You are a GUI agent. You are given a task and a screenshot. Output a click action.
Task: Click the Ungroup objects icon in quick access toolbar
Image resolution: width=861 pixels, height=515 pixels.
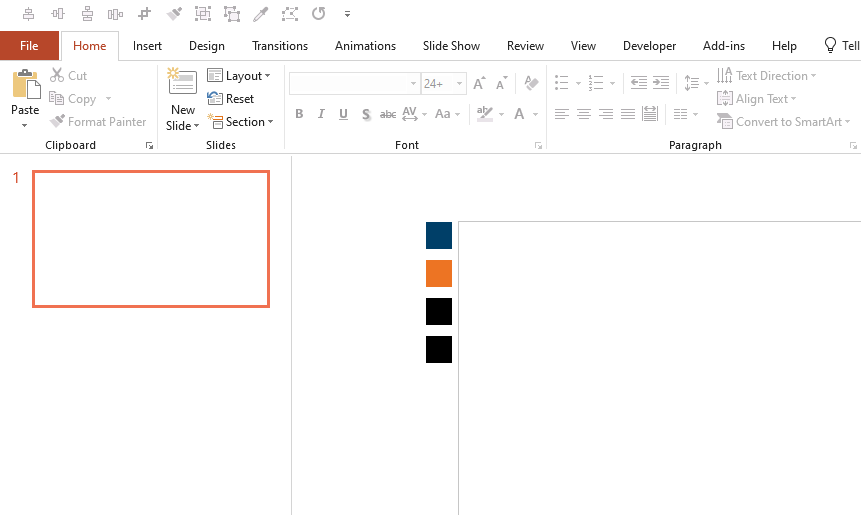pos(232,14)
